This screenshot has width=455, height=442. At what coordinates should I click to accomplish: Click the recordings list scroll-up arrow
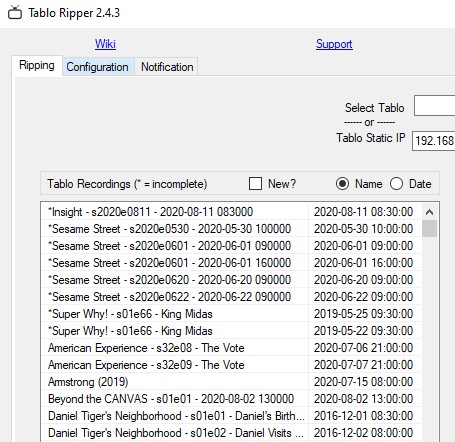[x=429, y=212]
